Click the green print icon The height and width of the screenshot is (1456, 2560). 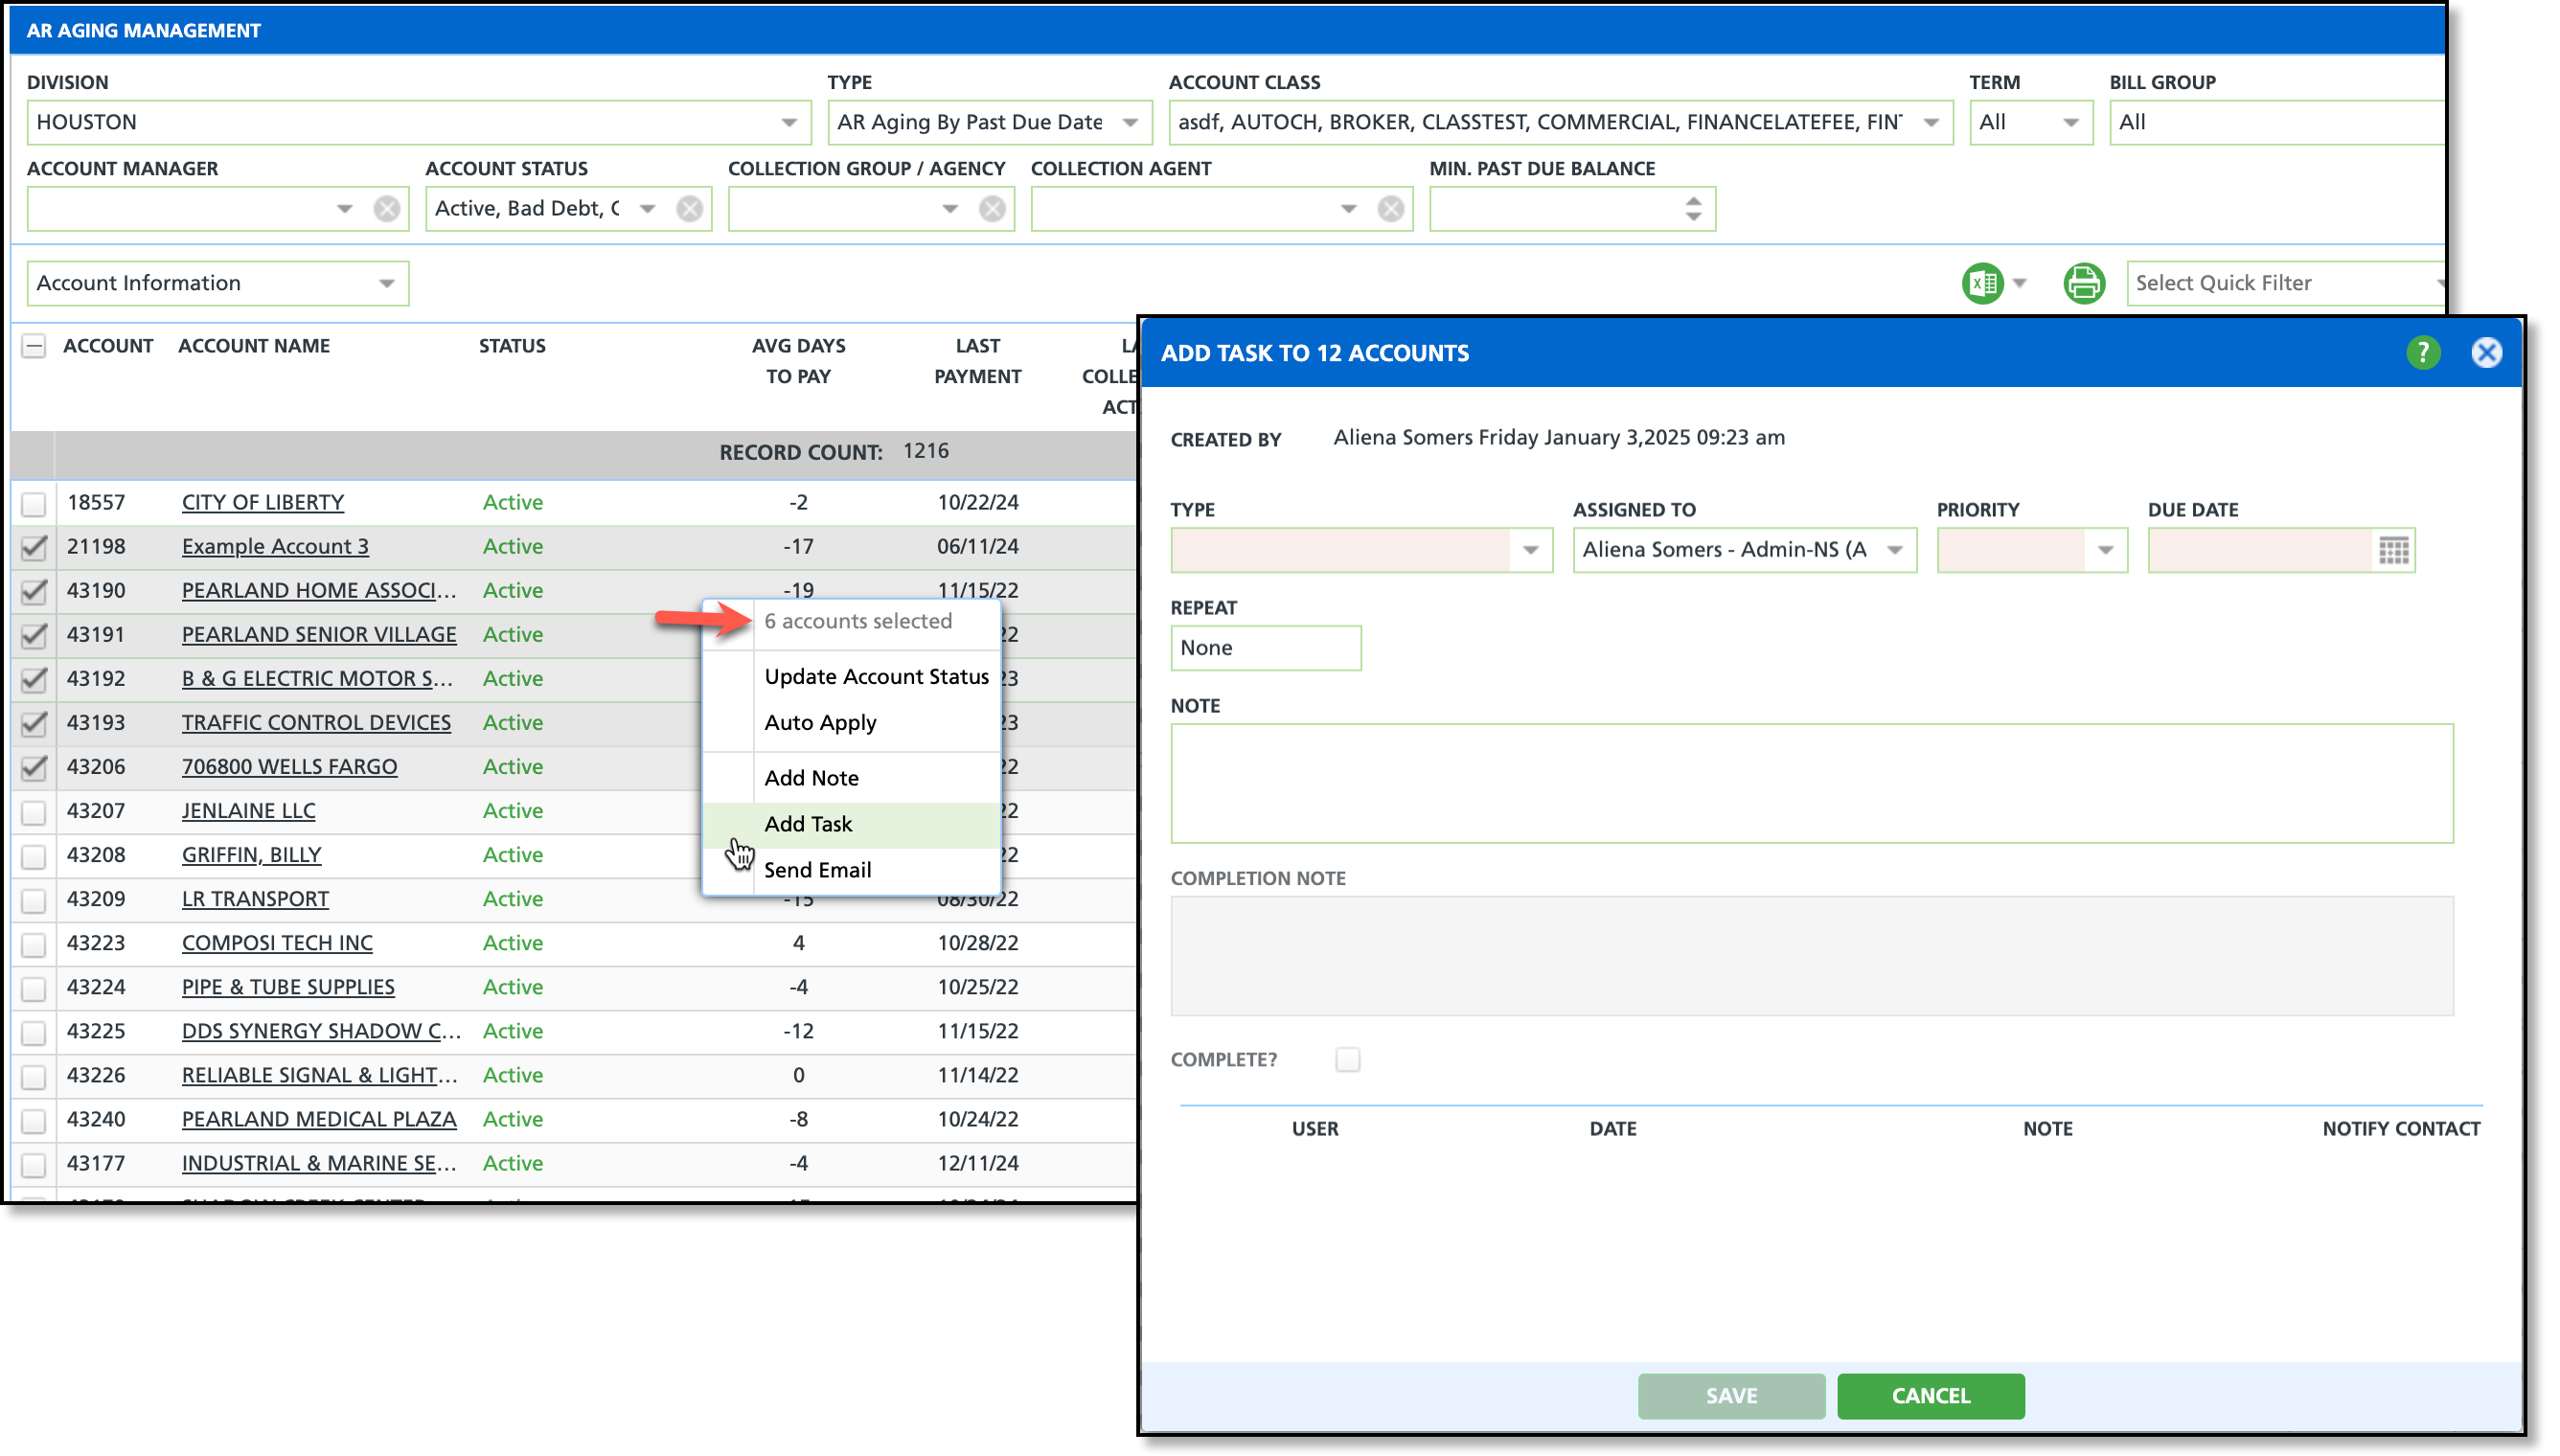2083,283
